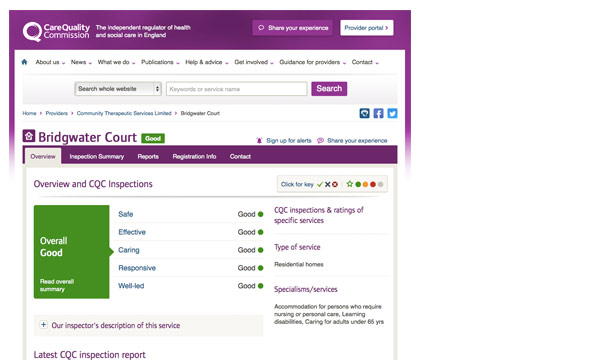Viewport: 600px width, 360px height.
Task: Open the About us menu
Action: [50, 62]
